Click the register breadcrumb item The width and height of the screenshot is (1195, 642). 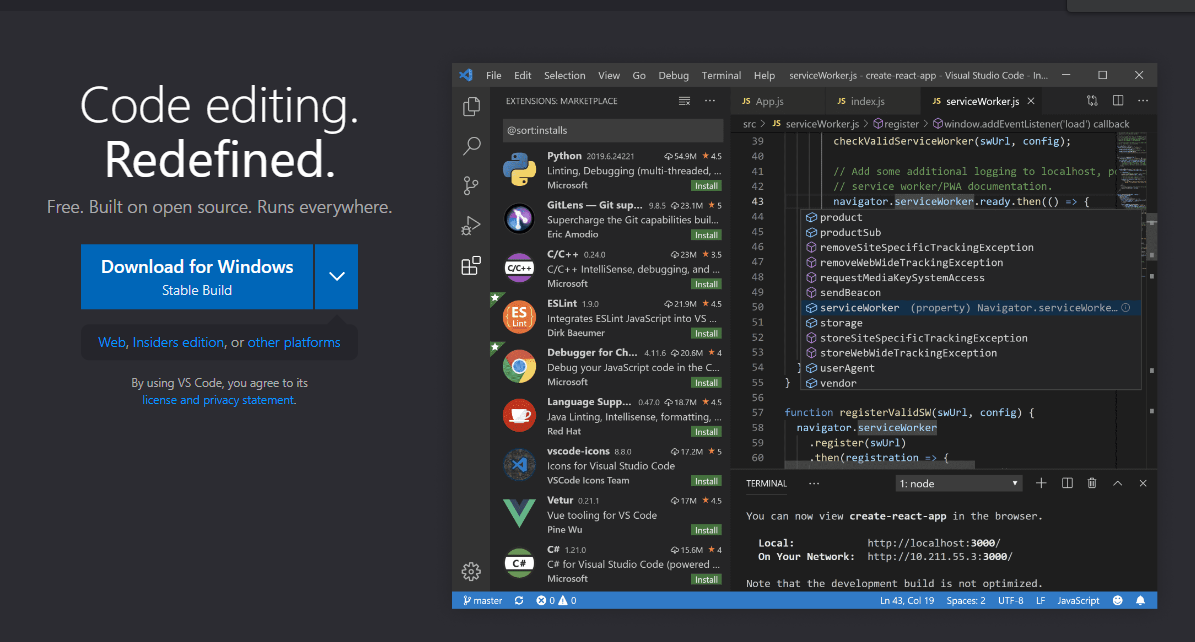[x=895, y=124]
